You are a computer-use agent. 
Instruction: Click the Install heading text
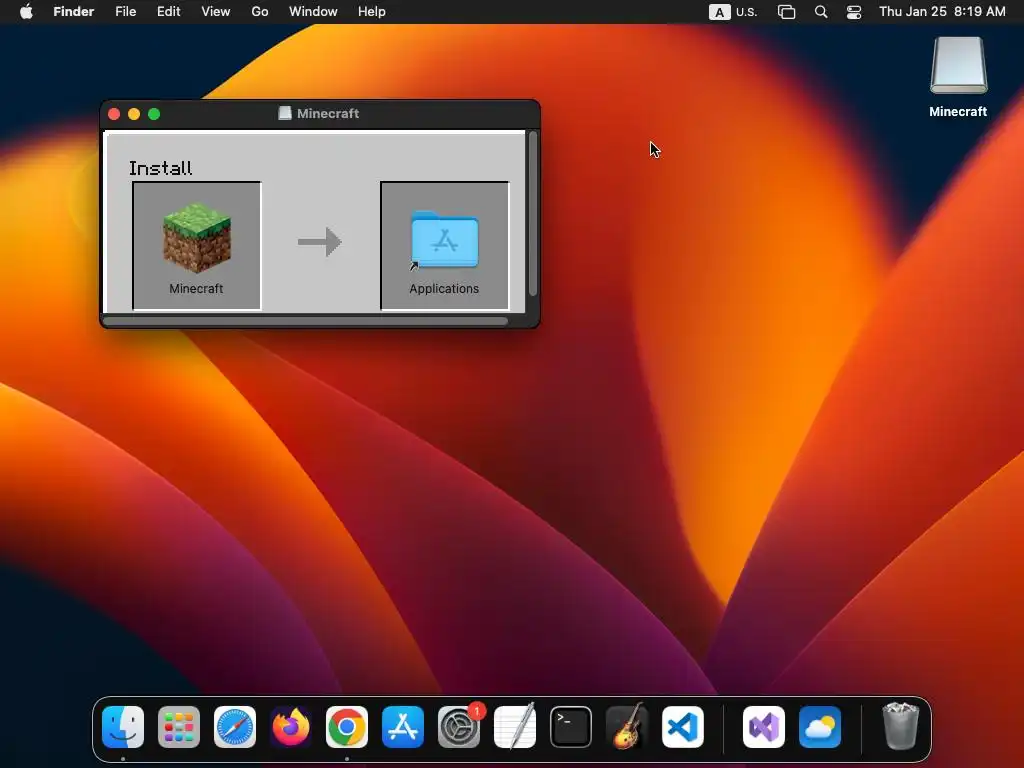(161, 168)
